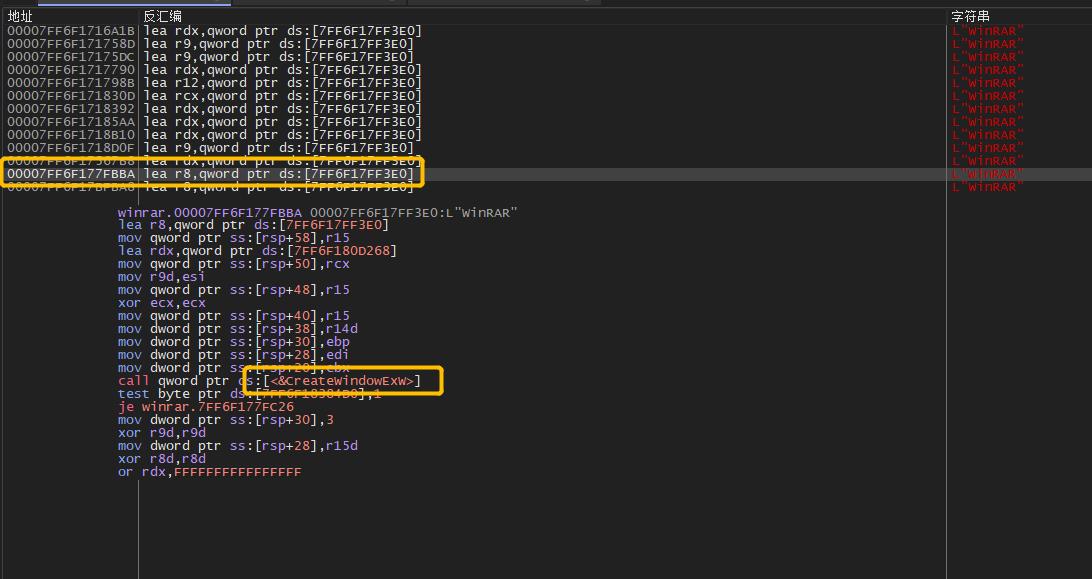Select the highlighted result row 00007FF6F177FBBA
The image size is (1092, 579).
(70, 173)
